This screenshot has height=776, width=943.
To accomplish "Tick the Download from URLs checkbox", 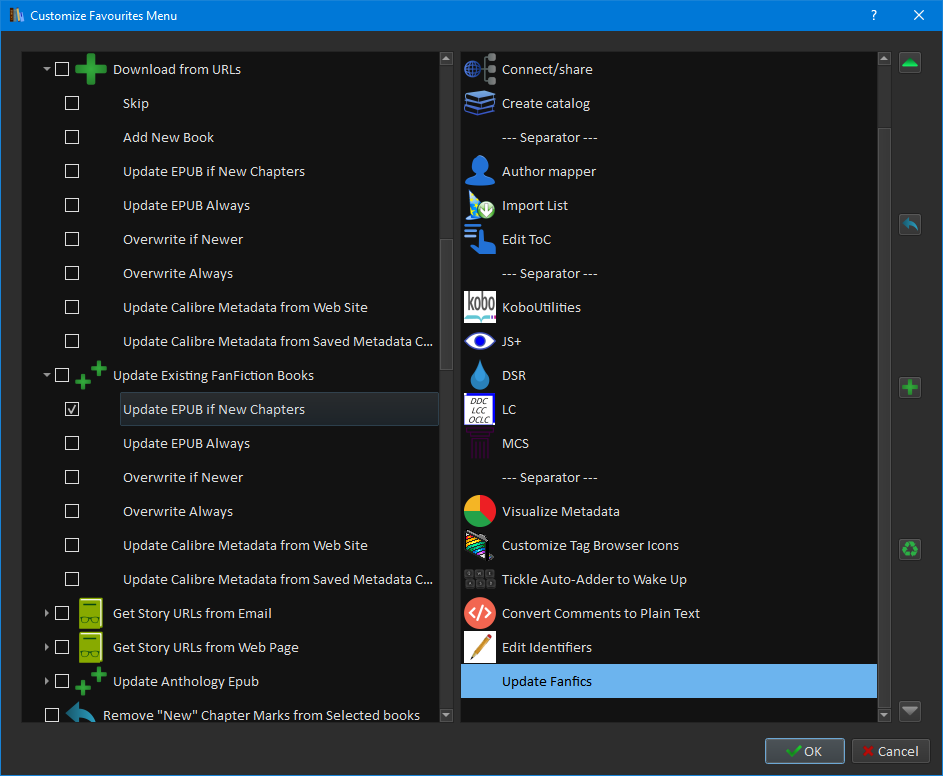I will coord(62,69).
